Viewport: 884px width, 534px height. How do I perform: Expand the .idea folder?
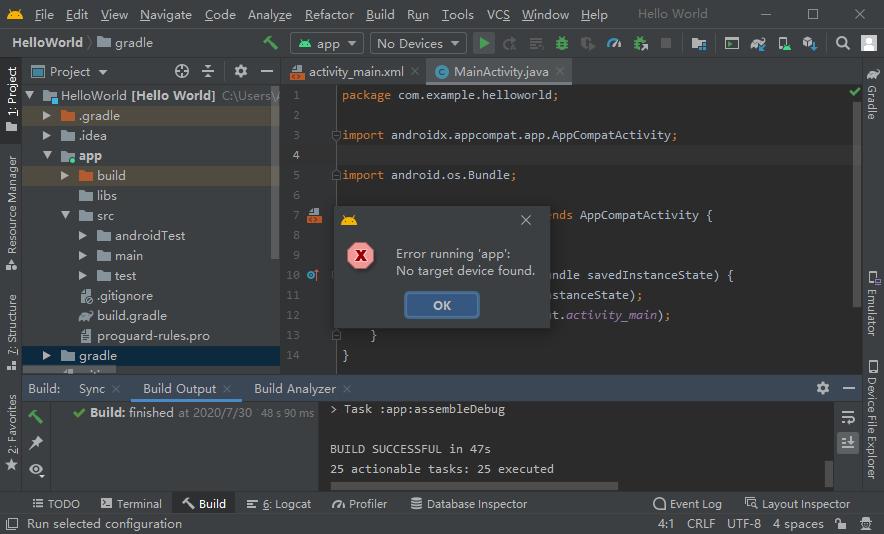point(47,135)
